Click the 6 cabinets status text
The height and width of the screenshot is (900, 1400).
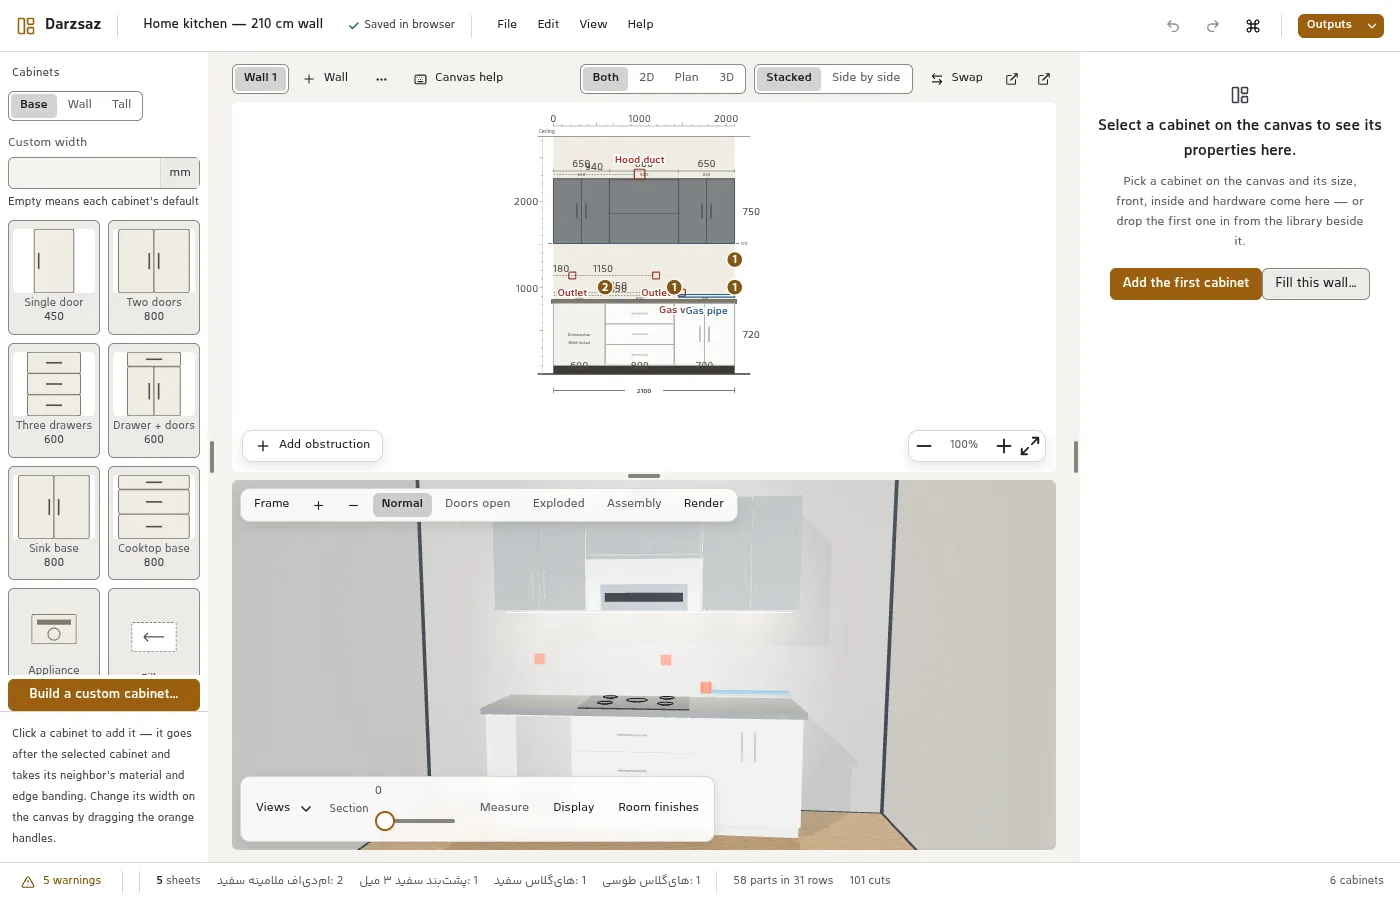(1356, 881)
